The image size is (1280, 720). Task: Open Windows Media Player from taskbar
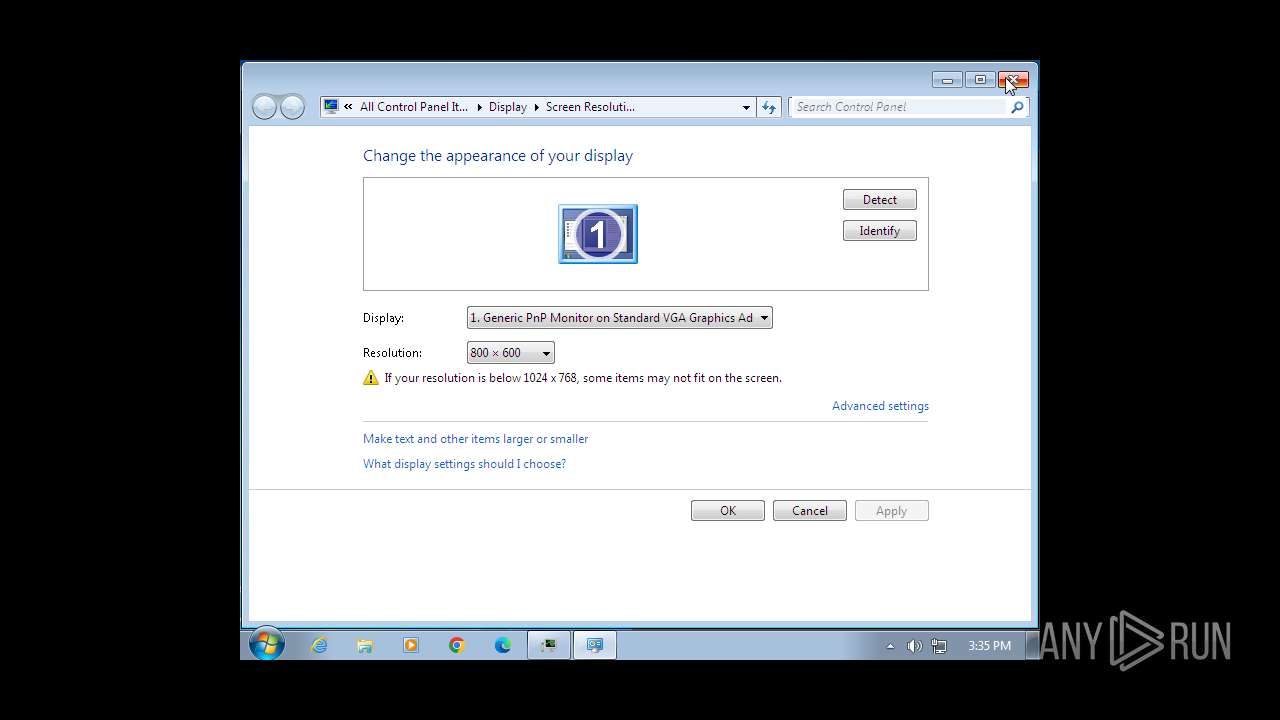point(411,645)
